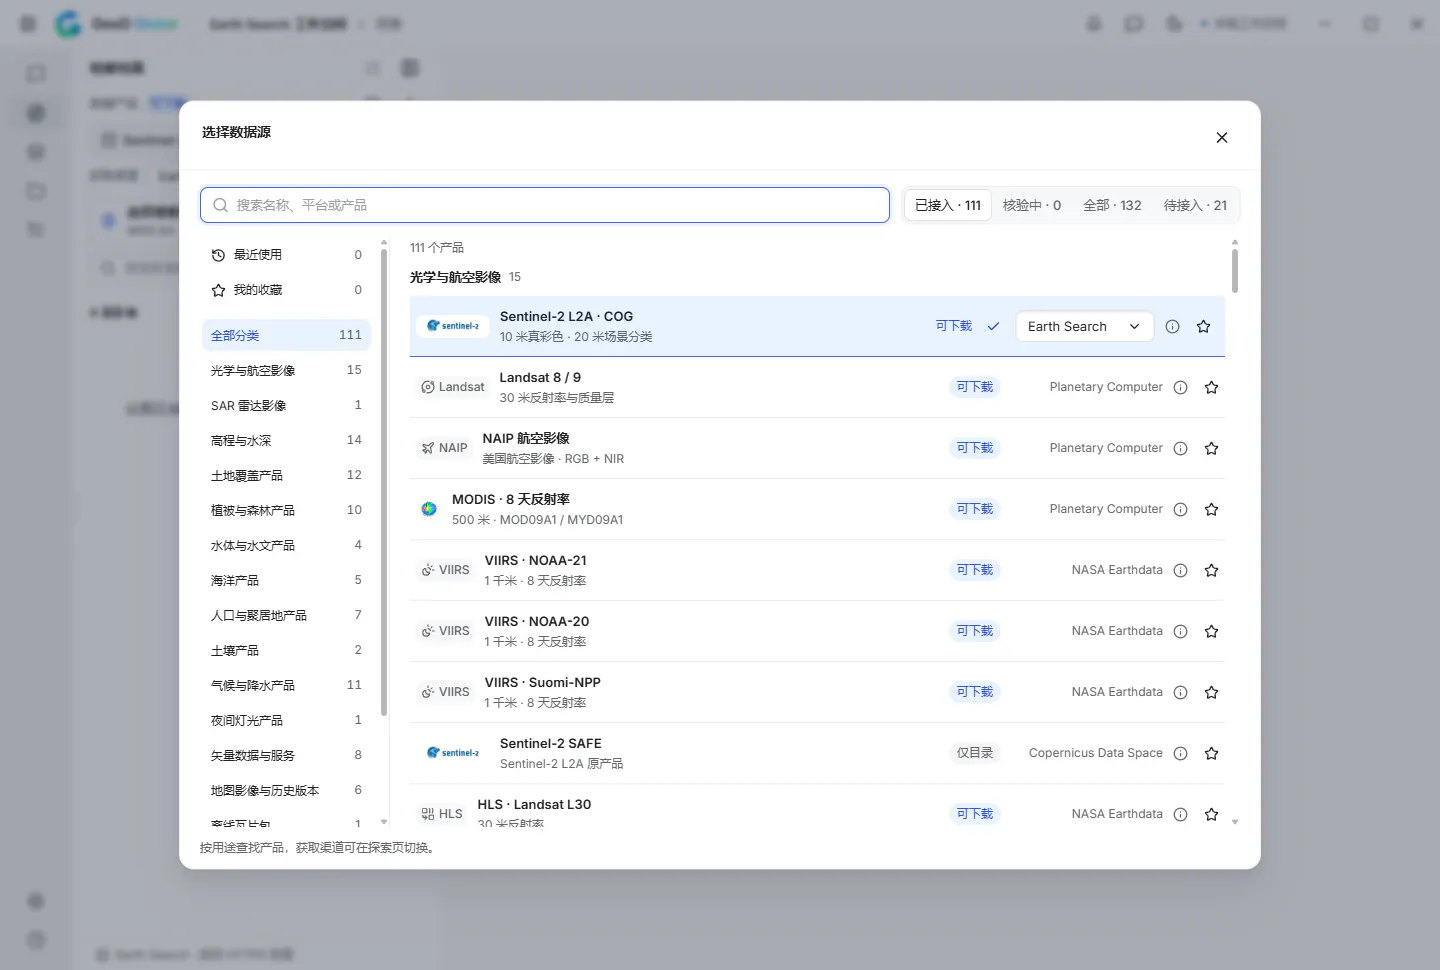The image size is (1440, 970).
Task: Add NAIP 航空影像 to favorites
Action: tap(1211, 448)
